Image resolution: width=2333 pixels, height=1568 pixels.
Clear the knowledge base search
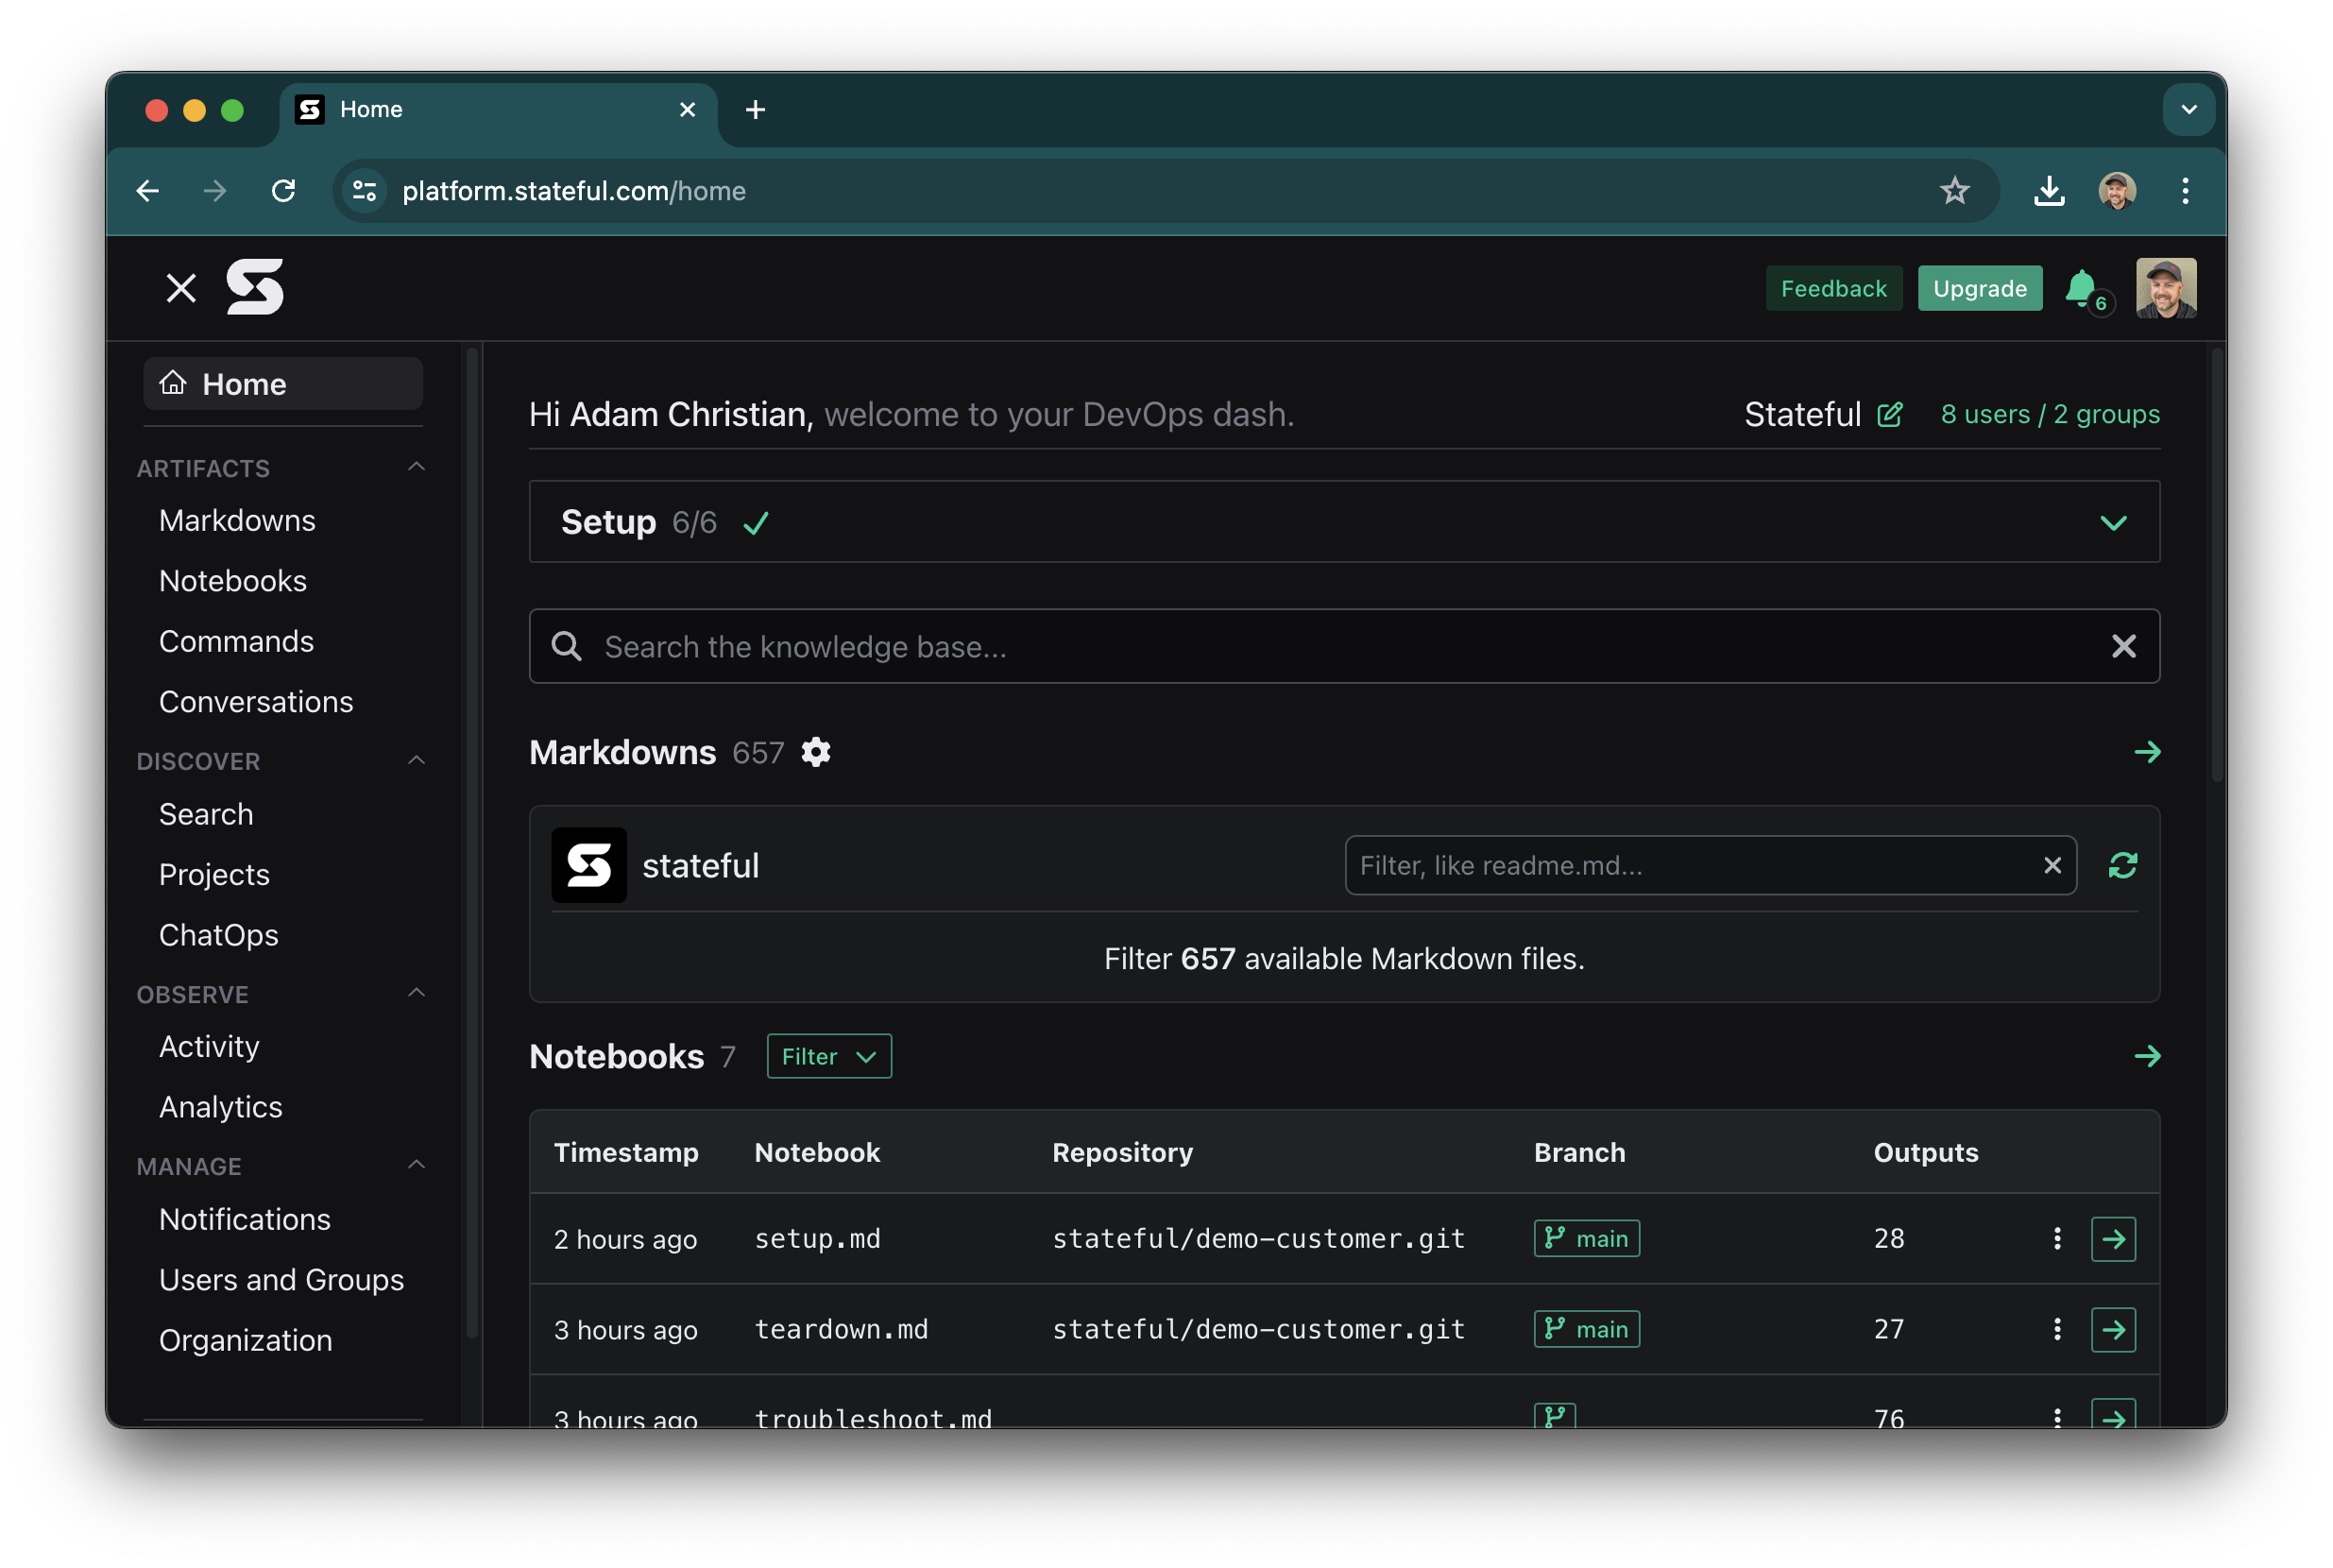coord(2123,646)
